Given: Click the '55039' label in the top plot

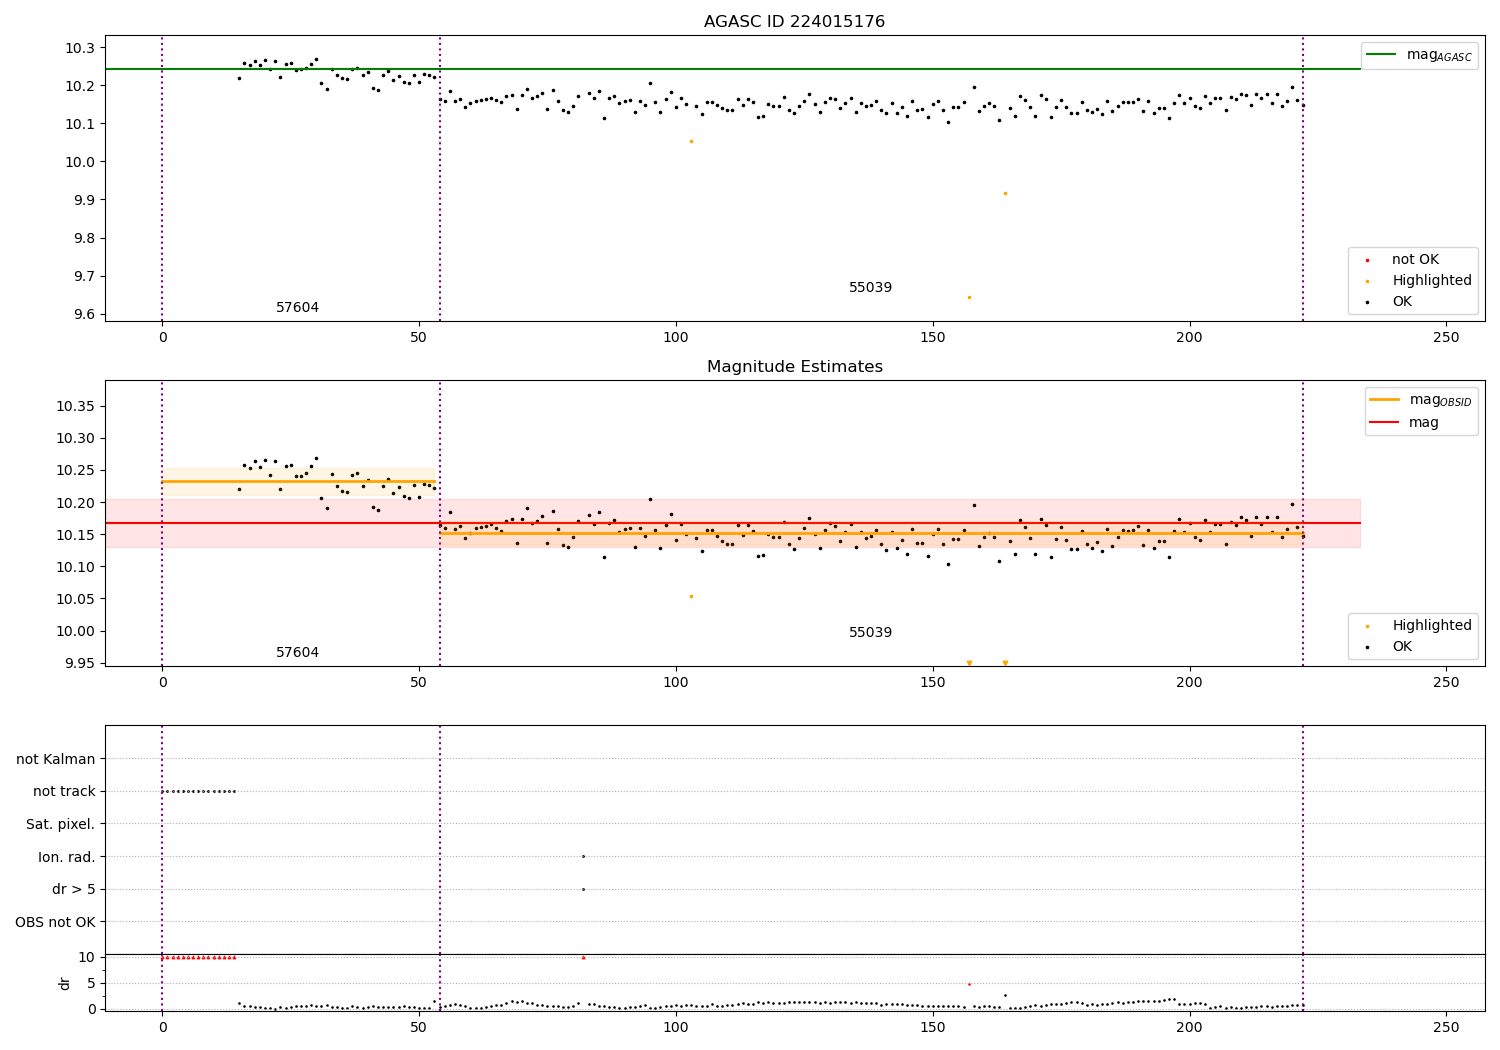Looking at the screenshot, I should (870, 288).
